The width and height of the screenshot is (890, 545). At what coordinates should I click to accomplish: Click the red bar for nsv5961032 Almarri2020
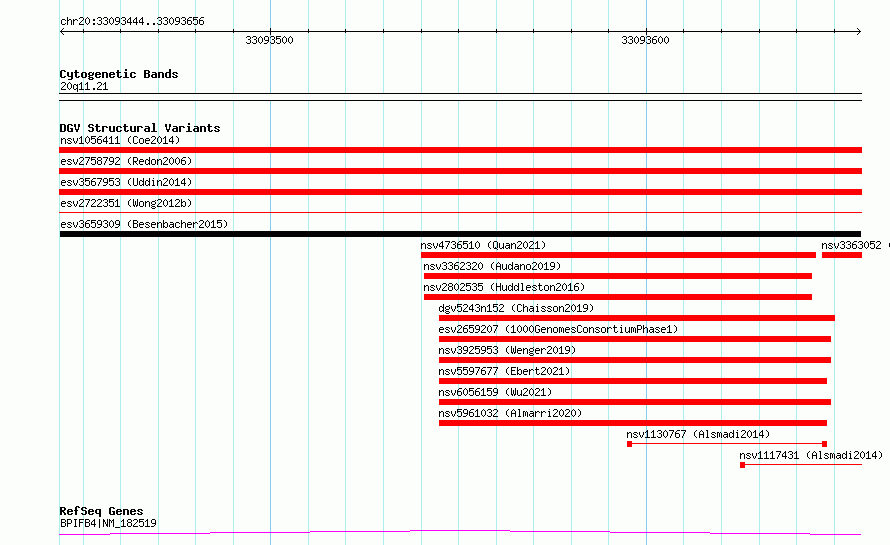[x=633, y=423]
